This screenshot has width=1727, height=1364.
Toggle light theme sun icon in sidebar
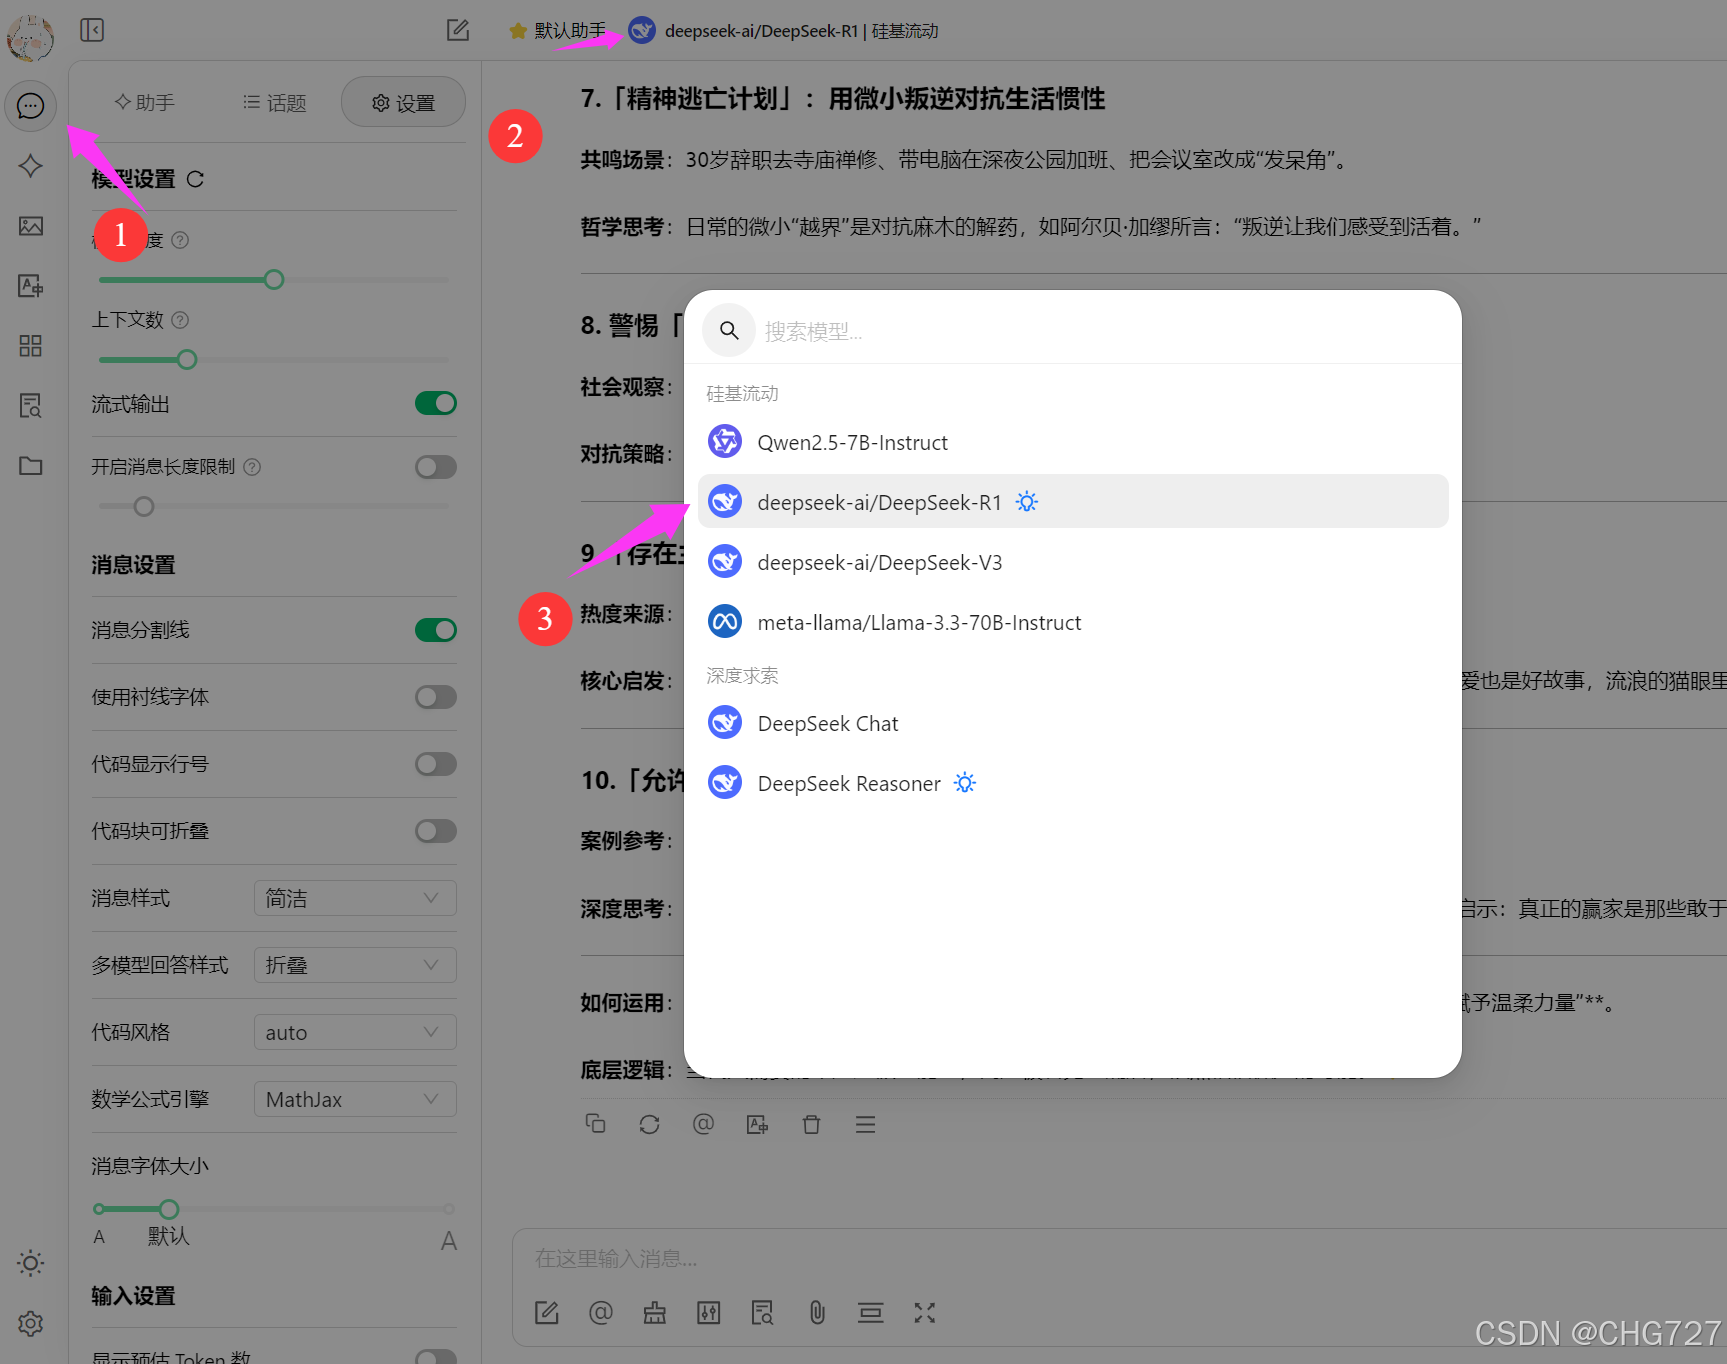coord(31,1263)
